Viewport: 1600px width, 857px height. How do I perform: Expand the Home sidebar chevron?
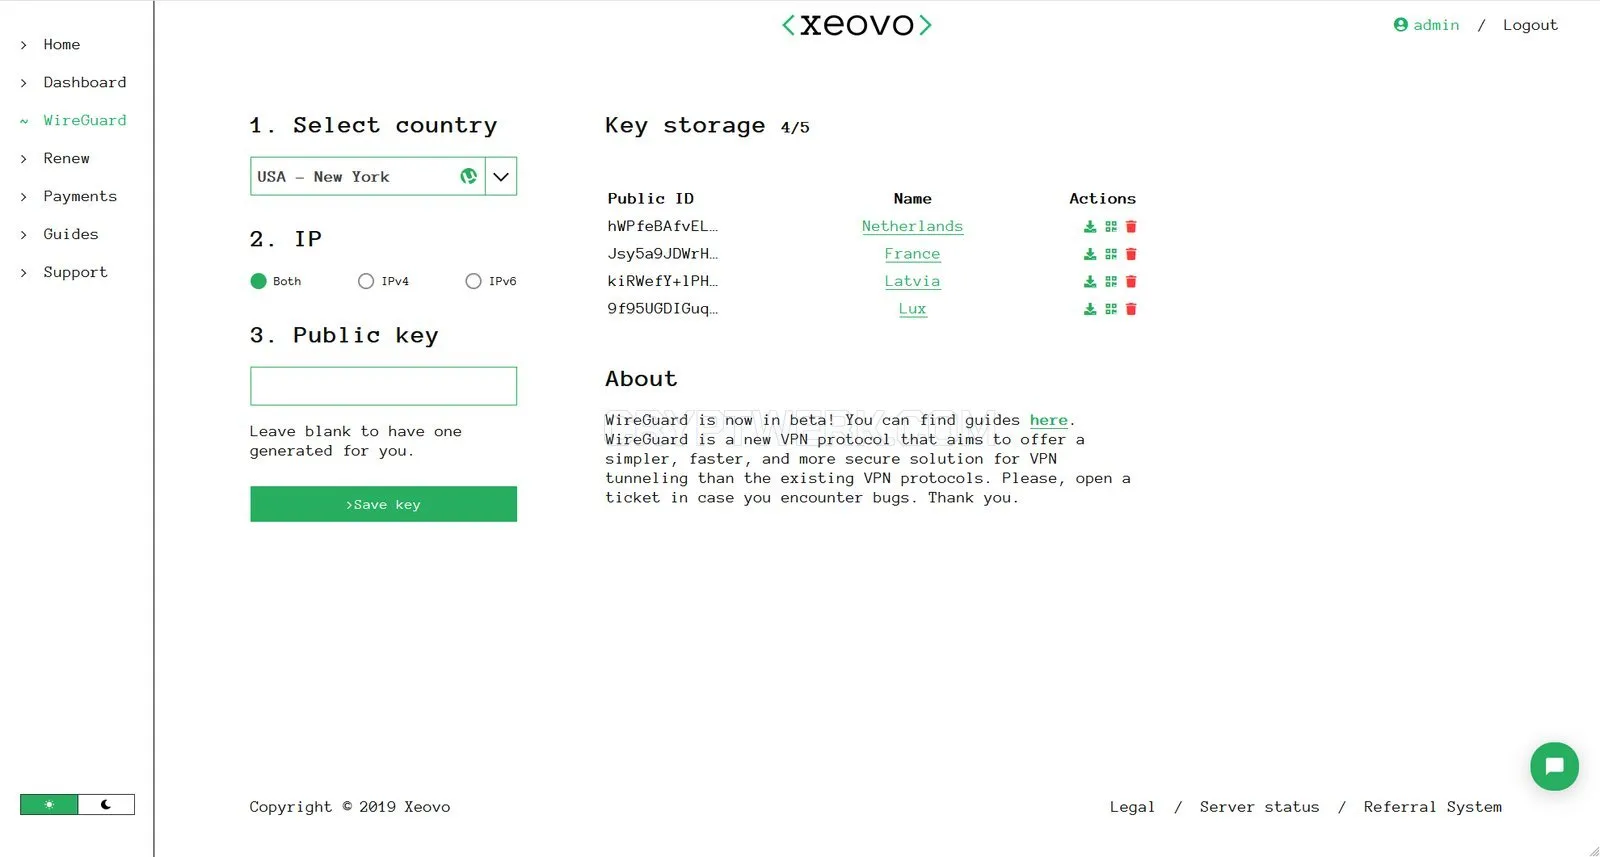pyautogui.click(x=24, y=45)
